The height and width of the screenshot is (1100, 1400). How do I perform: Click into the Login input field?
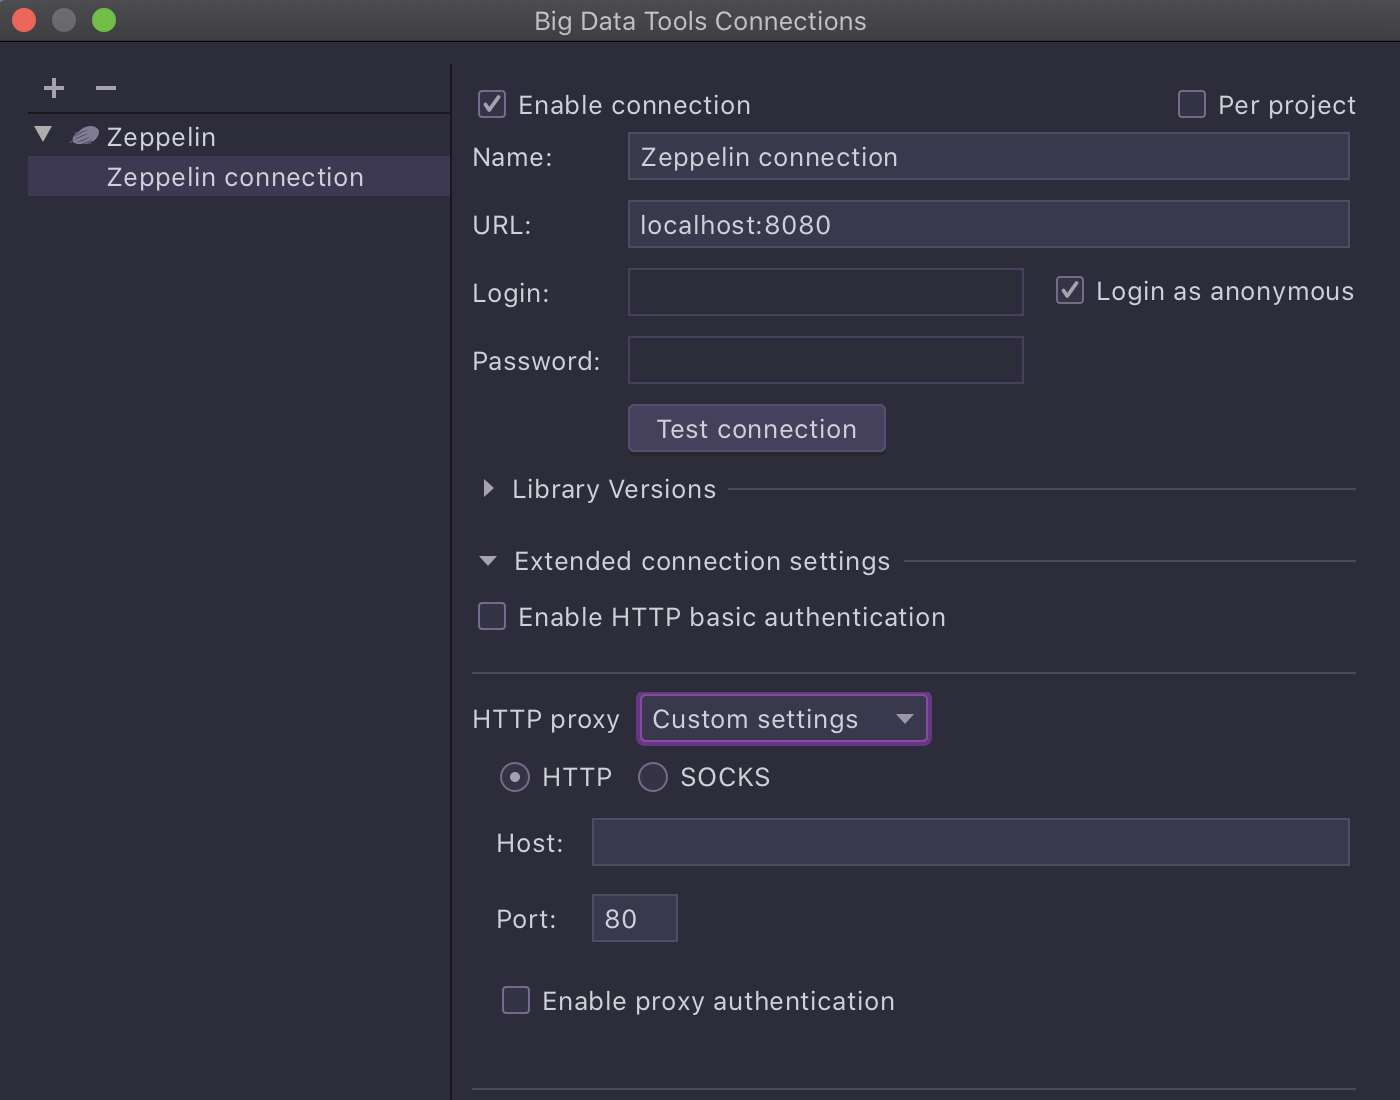tap(826, 292)
